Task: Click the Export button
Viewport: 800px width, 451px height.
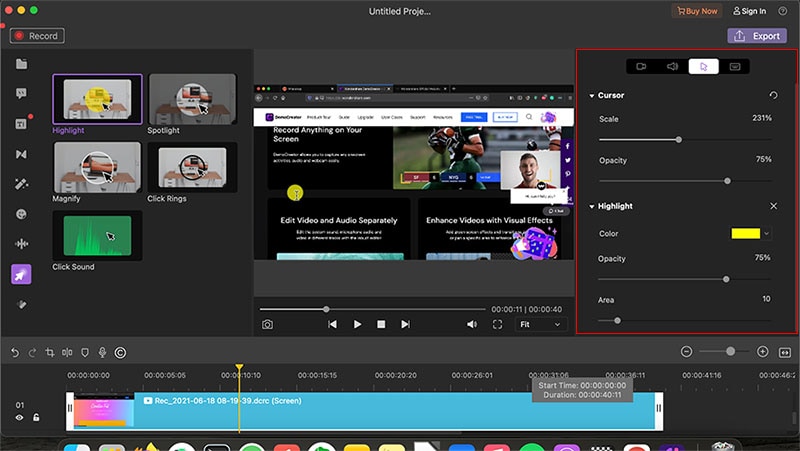Action: tap(757, 36)
